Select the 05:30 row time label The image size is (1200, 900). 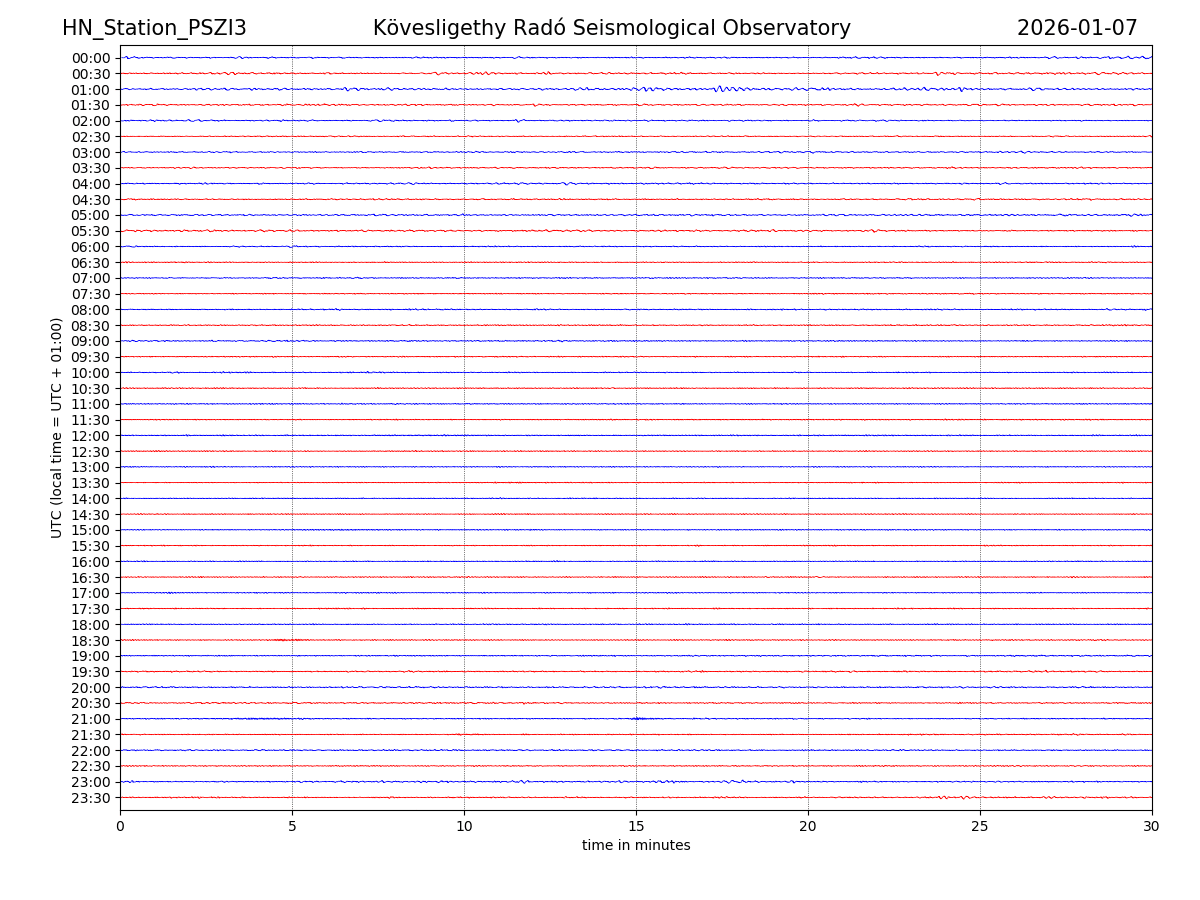(x=91, y=231)
